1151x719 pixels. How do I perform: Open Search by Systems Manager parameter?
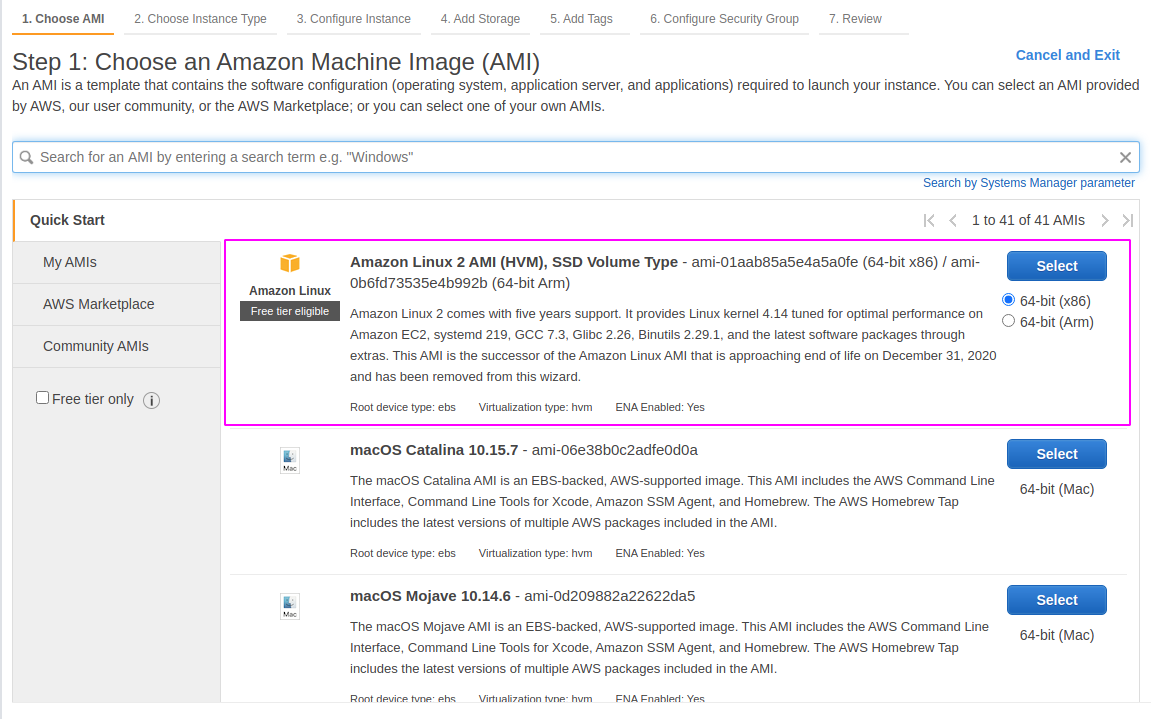pos(1028,182)
